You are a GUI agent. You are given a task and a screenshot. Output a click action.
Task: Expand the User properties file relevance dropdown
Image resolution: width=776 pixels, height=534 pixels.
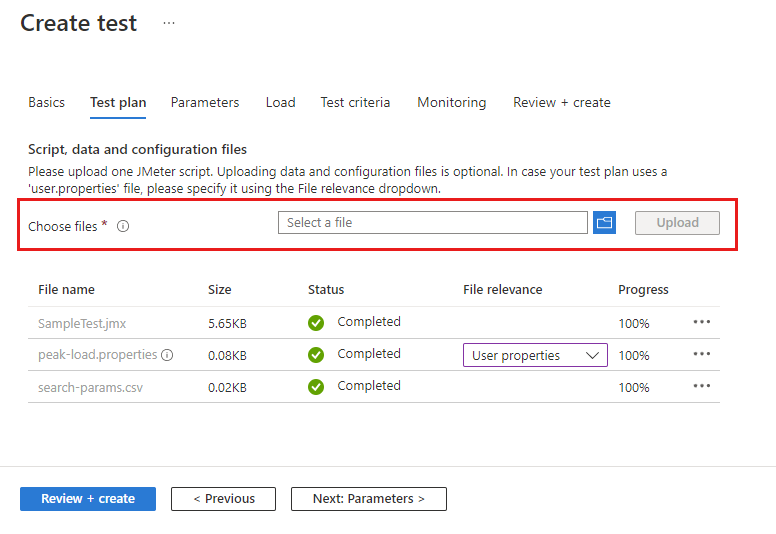(x=535, y=355)
